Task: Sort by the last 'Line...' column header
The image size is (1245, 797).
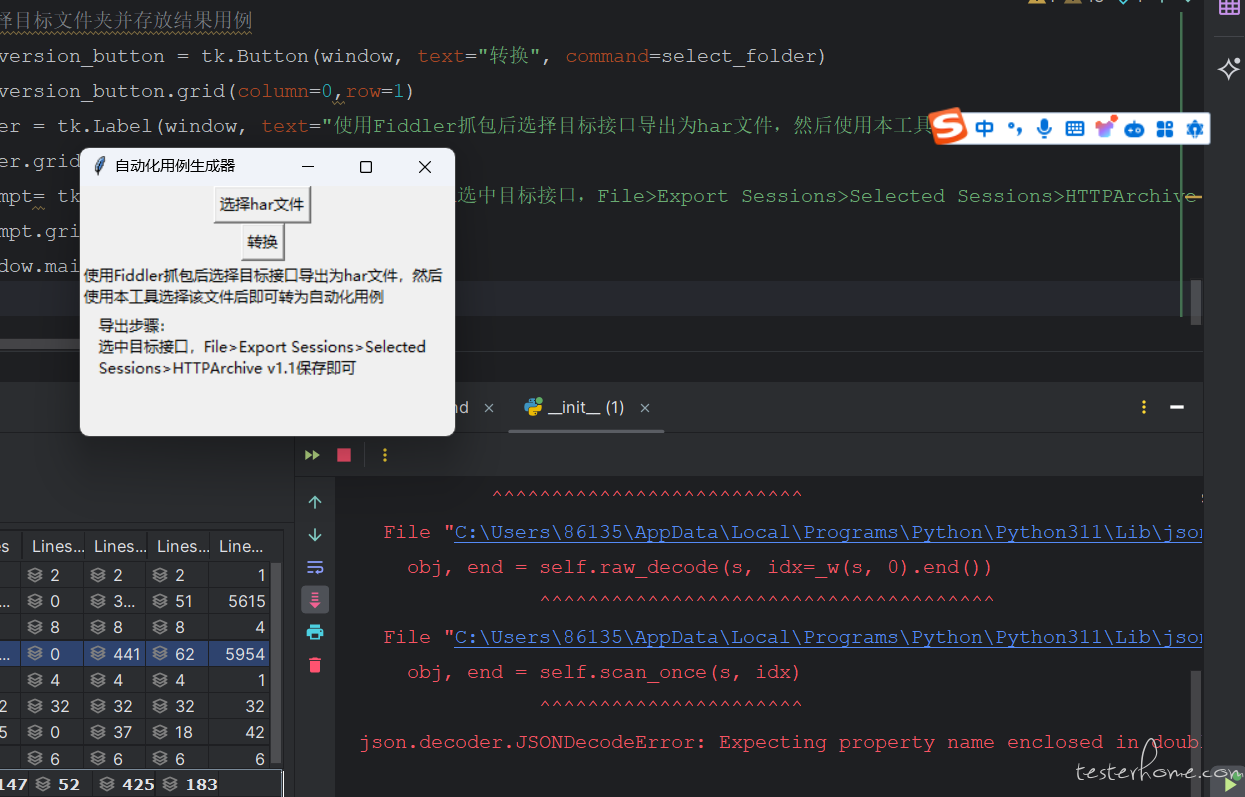Action: 241,546
